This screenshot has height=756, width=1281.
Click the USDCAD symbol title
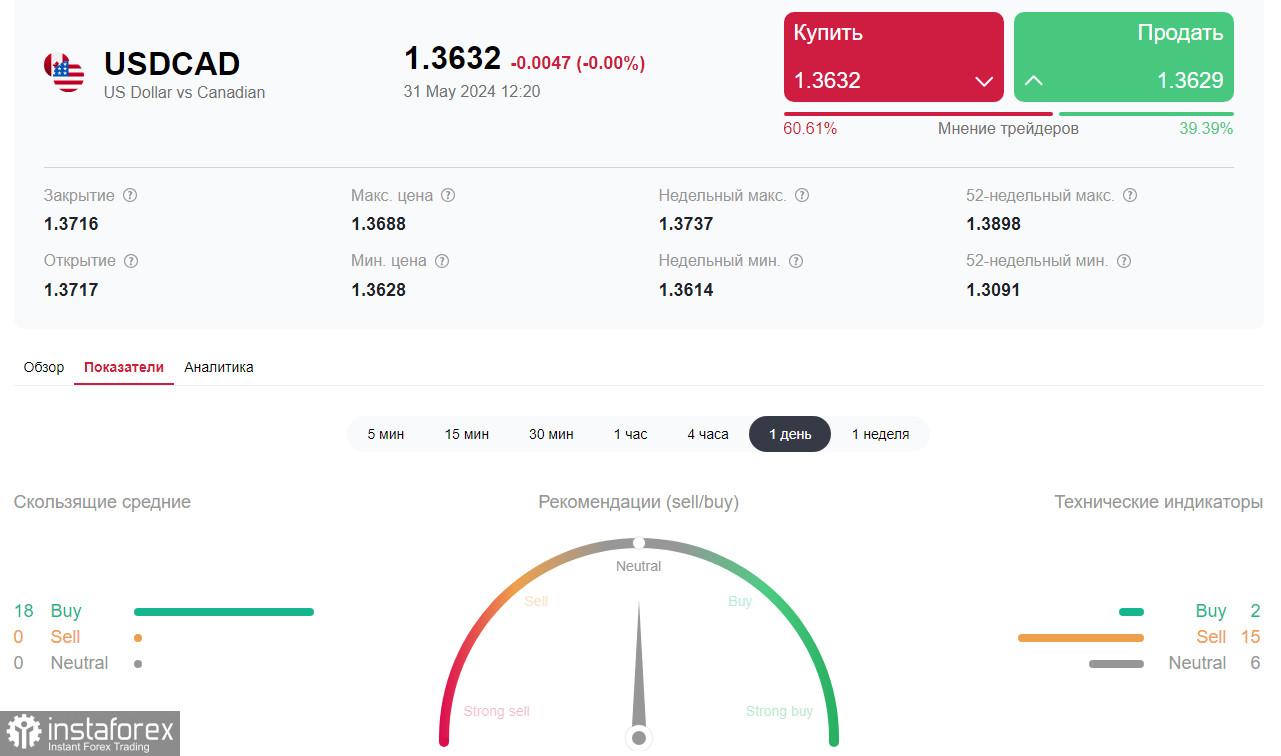click(x=172, y=64)
